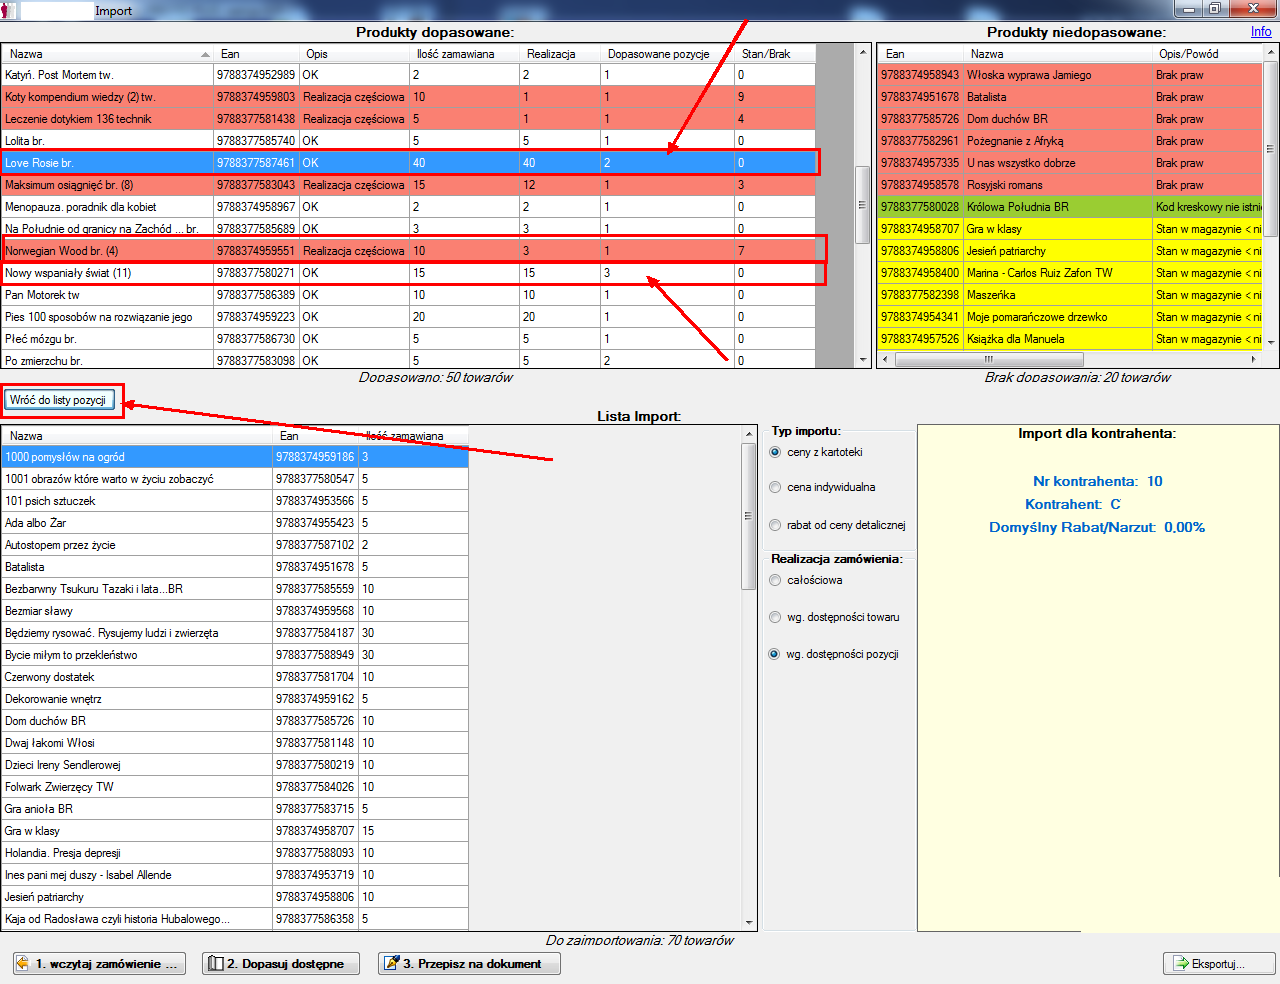Click 'Ines pani mej duszy - Isabel Allende' row
The height and width of the screenshot is (984, 1280).
pos(235,875)
